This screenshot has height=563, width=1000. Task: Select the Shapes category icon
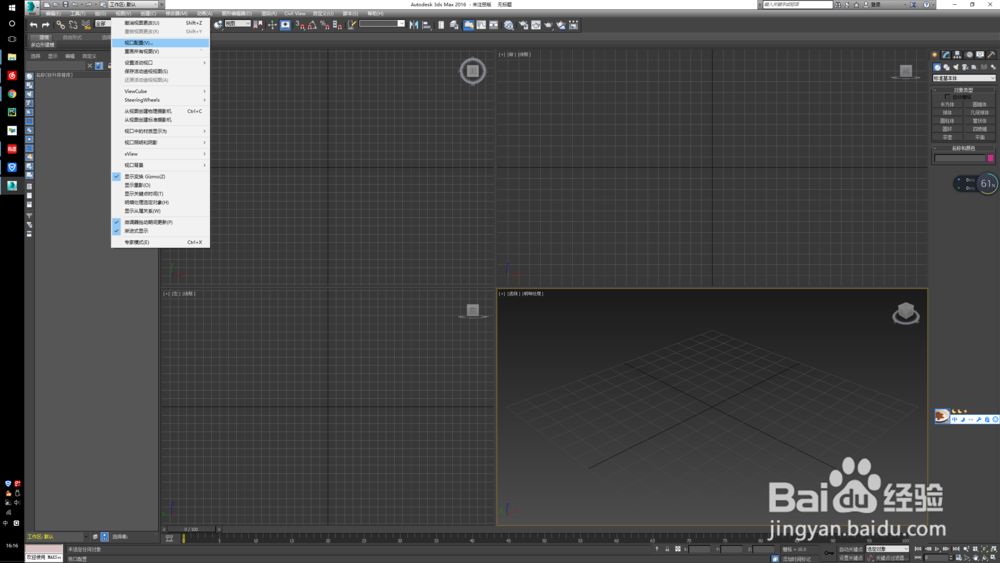946,67
